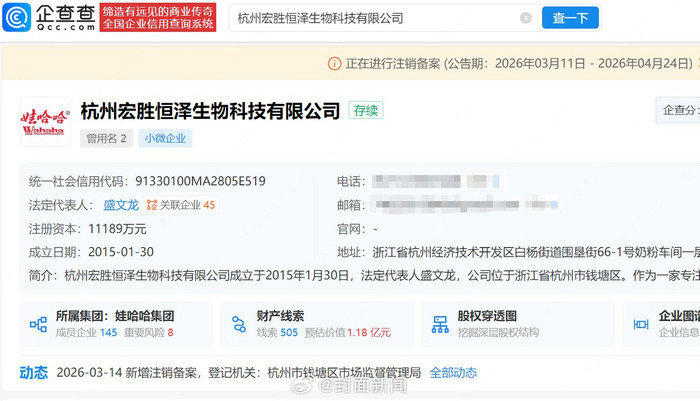Viewport: 700px width, 401px height.
Task: Open the 股权穿透图 card
Action: [518, 324]
